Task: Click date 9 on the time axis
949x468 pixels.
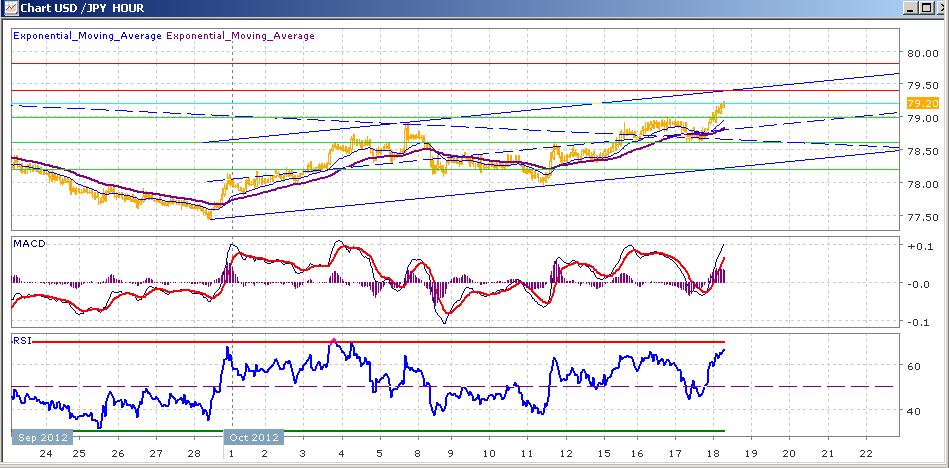Action: (451, 453)
